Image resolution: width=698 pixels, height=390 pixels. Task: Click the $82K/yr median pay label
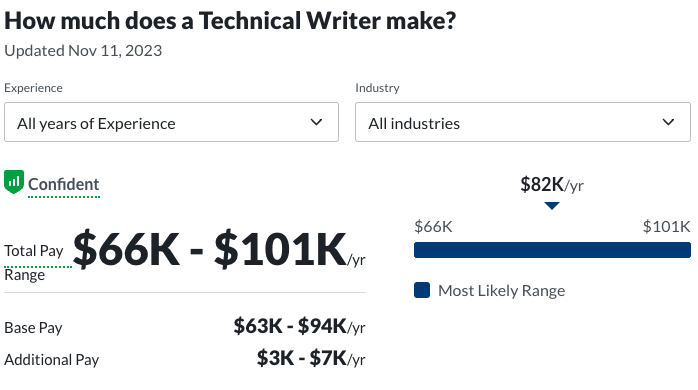552,184
